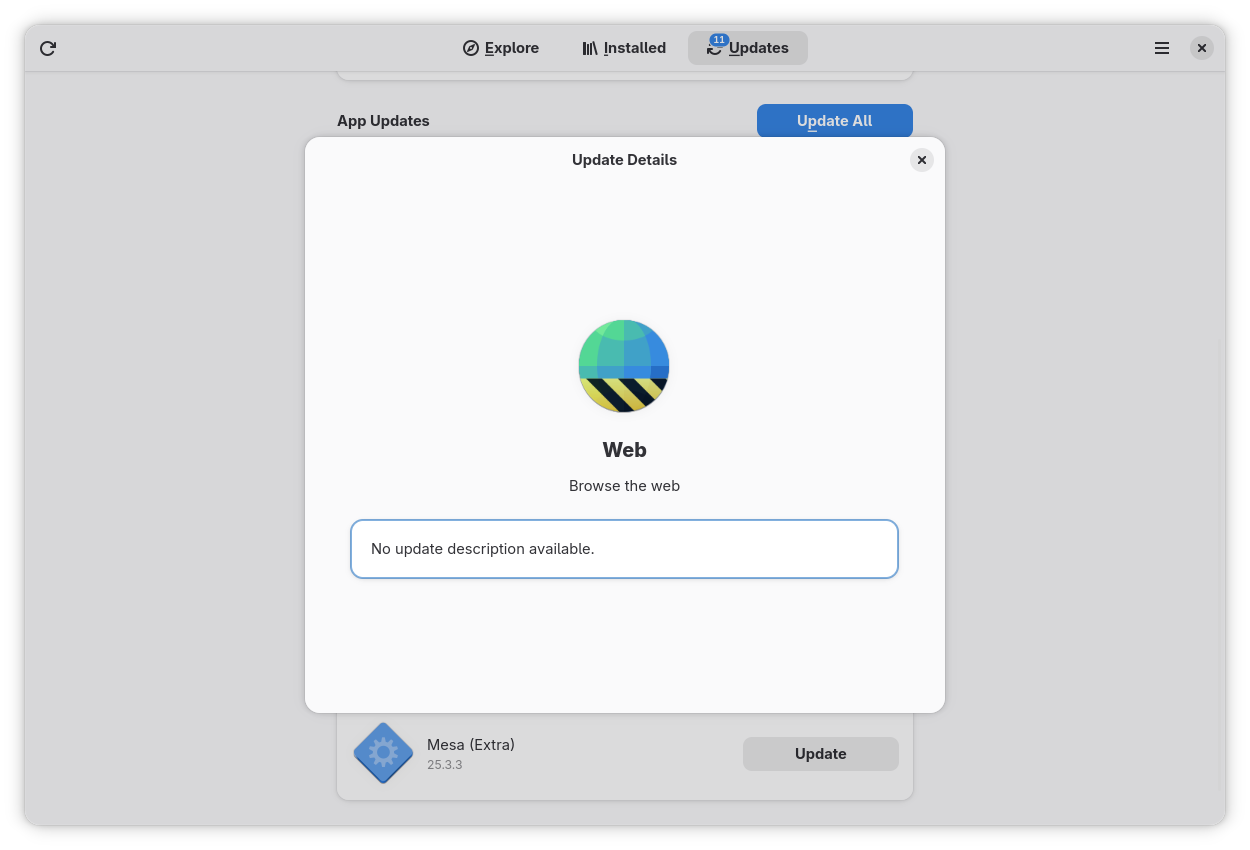Click the Web globe app icon
This screenshot has width=1250, height=850.
pyautogui.click(x=624, y=366)
